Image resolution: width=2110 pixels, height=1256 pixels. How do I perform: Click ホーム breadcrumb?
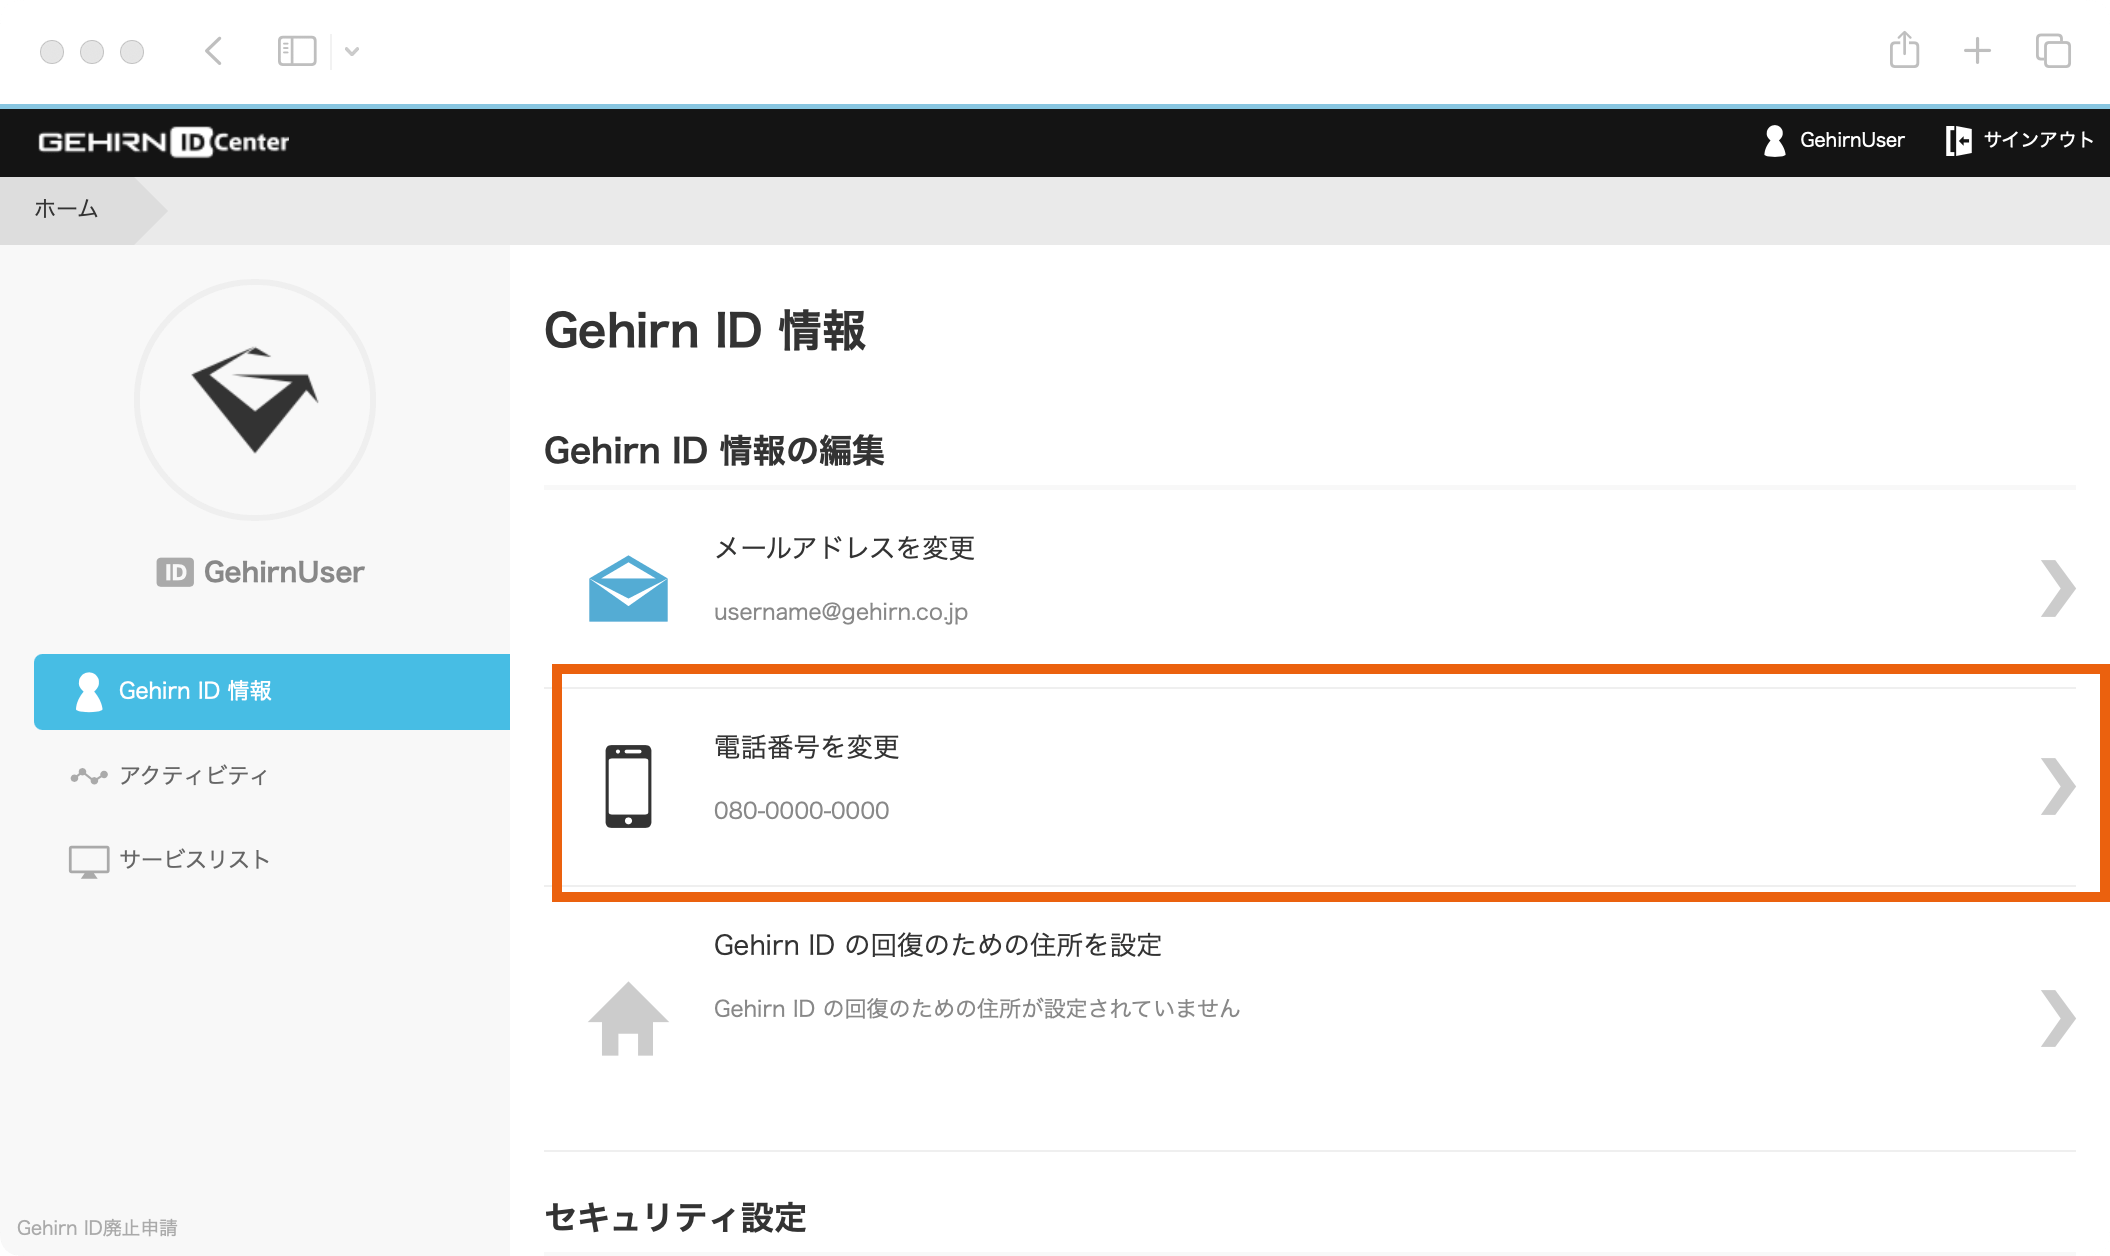[x=66, y=209]
